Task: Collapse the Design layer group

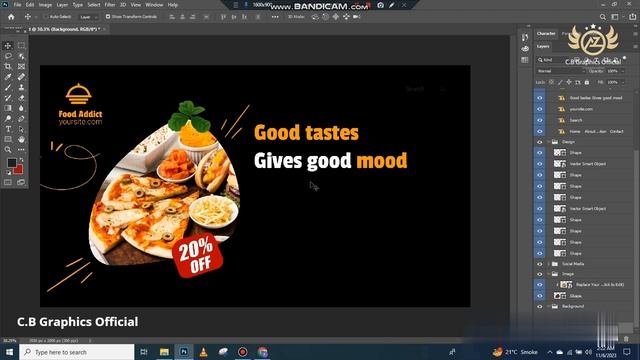Action: coord(549,142)
